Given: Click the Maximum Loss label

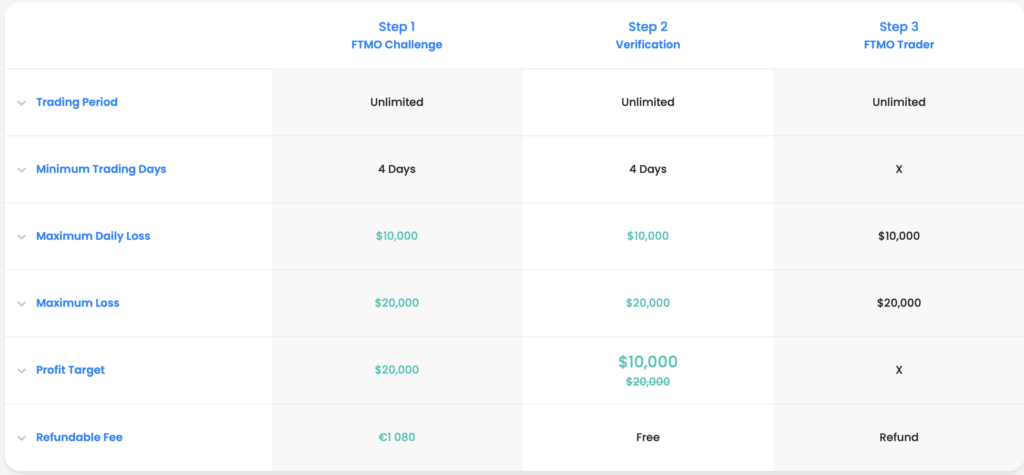Looking at the screenshot, I should (x=78, y=303).
